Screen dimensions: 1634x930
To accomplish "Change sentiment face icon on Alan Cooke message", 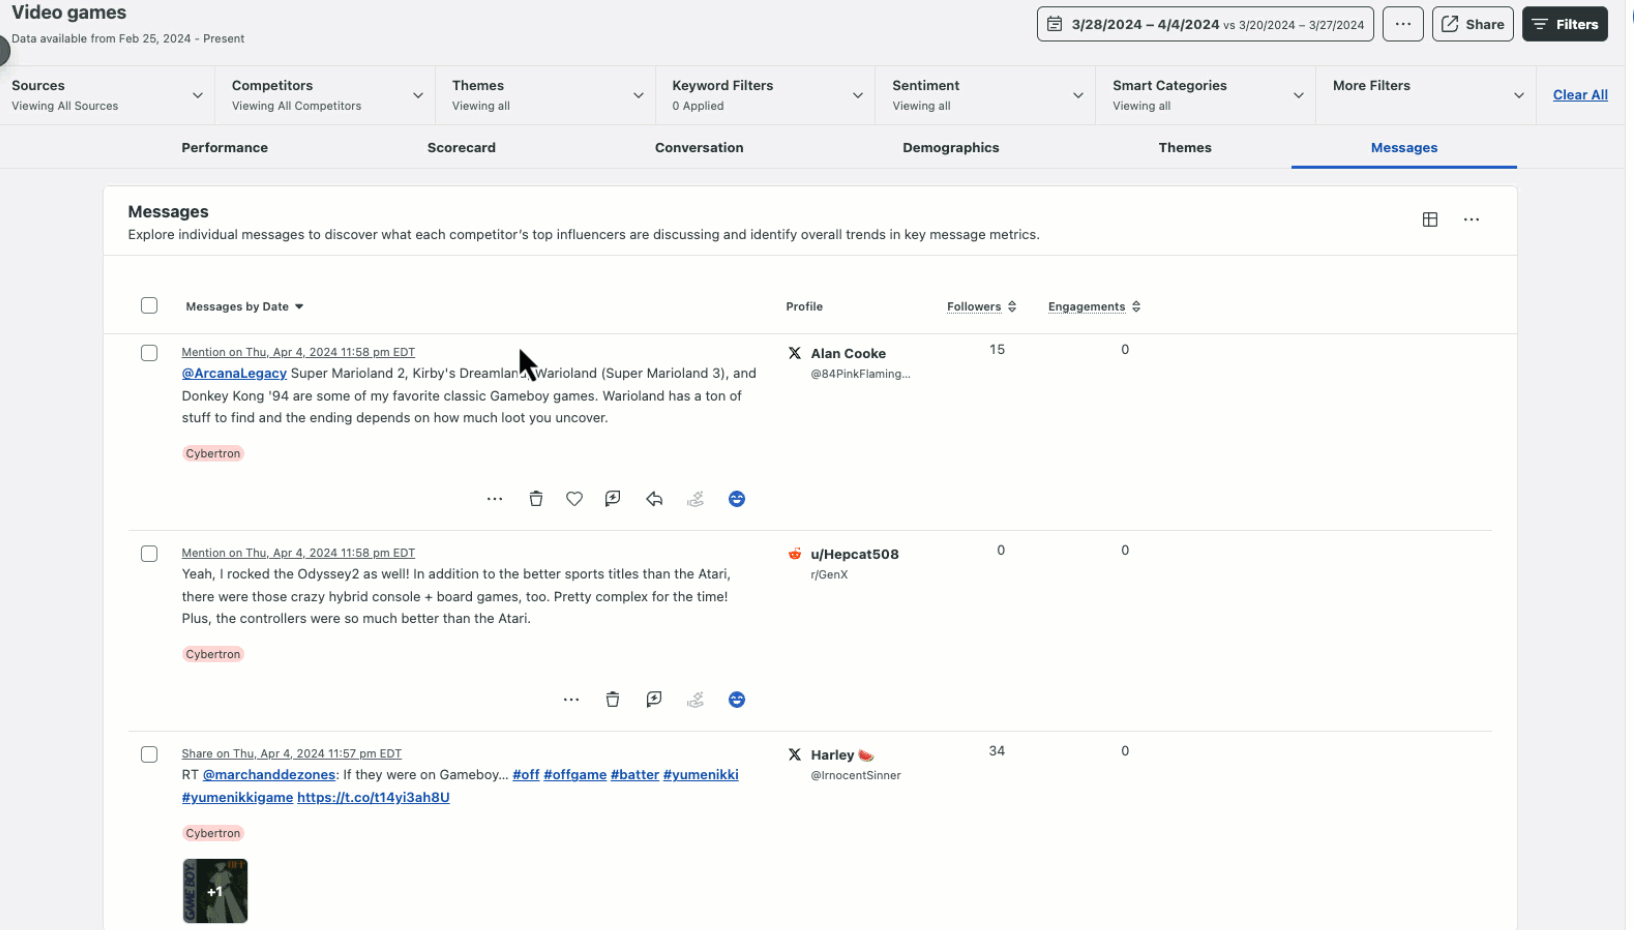I will [x=737, y=499].
